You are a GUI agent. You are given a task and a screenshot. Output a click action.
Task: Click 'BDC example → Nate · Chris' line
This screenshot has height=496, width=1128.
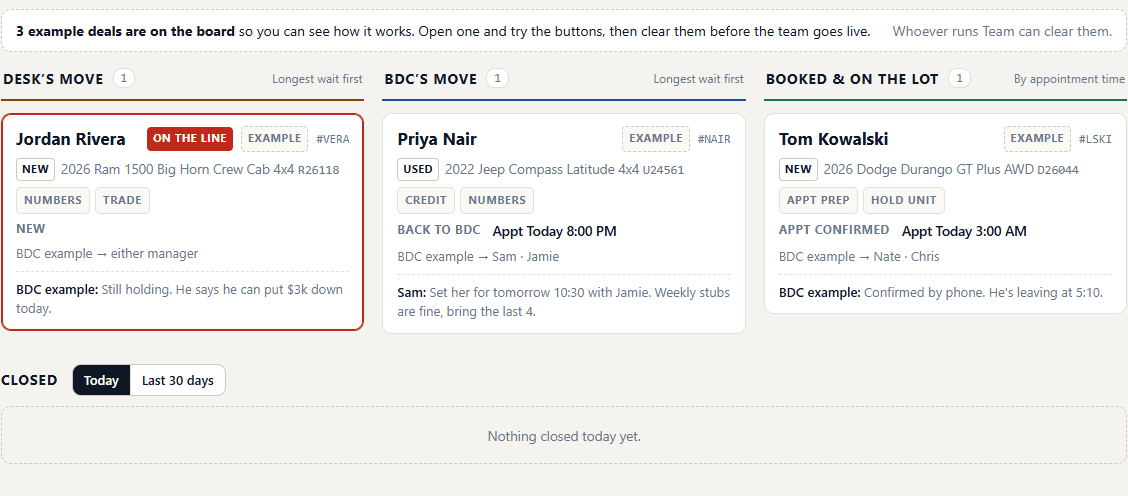click(859, 256)
